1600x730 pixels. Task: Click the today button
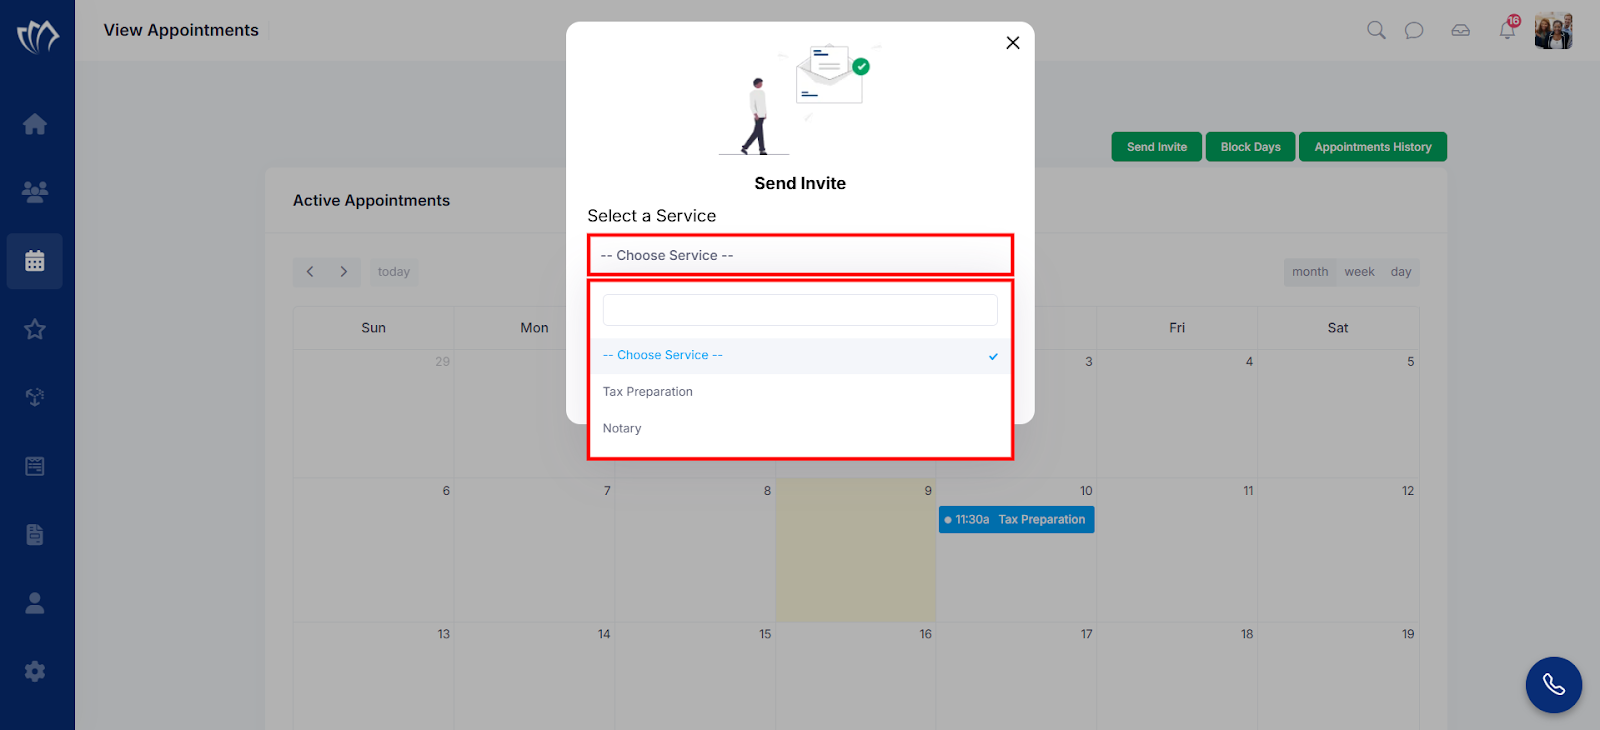point(394,272)
